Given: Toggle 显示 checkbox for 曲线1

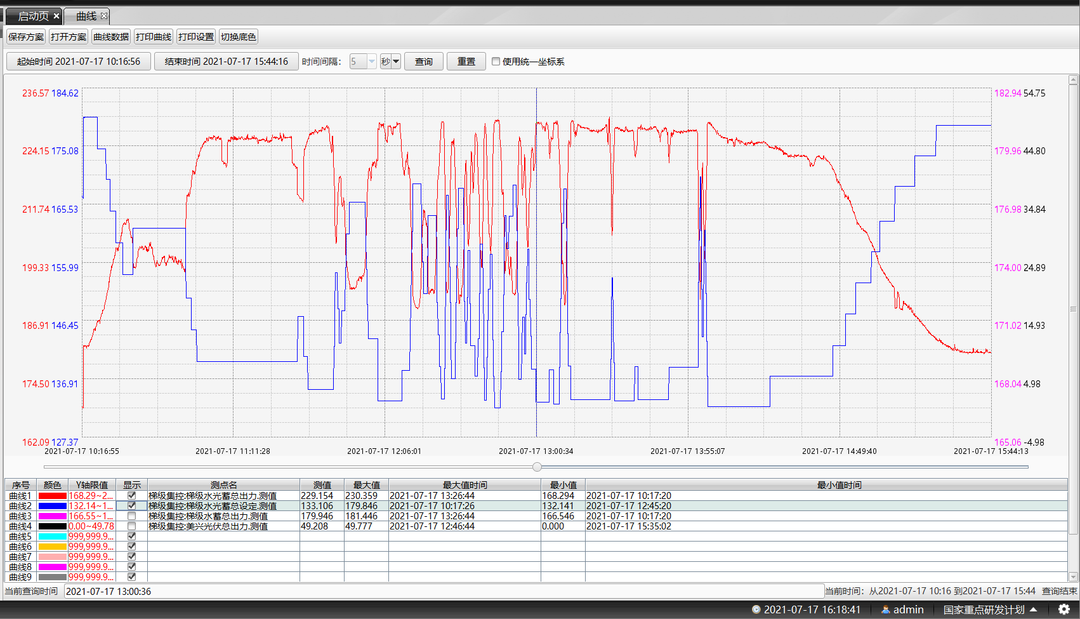Looking at the screenshot, I should click(x=132, y=495).
